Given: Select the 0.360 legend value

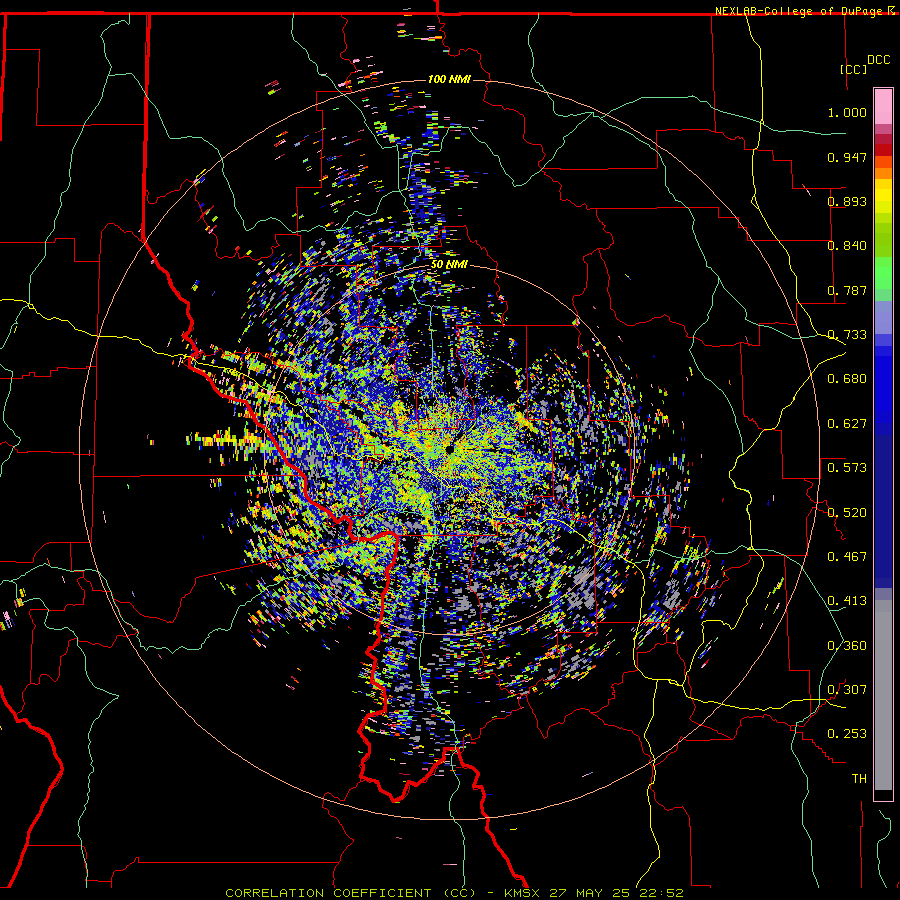Looking at the screenshot, I should pyautogui.click(x=847, y=646).
